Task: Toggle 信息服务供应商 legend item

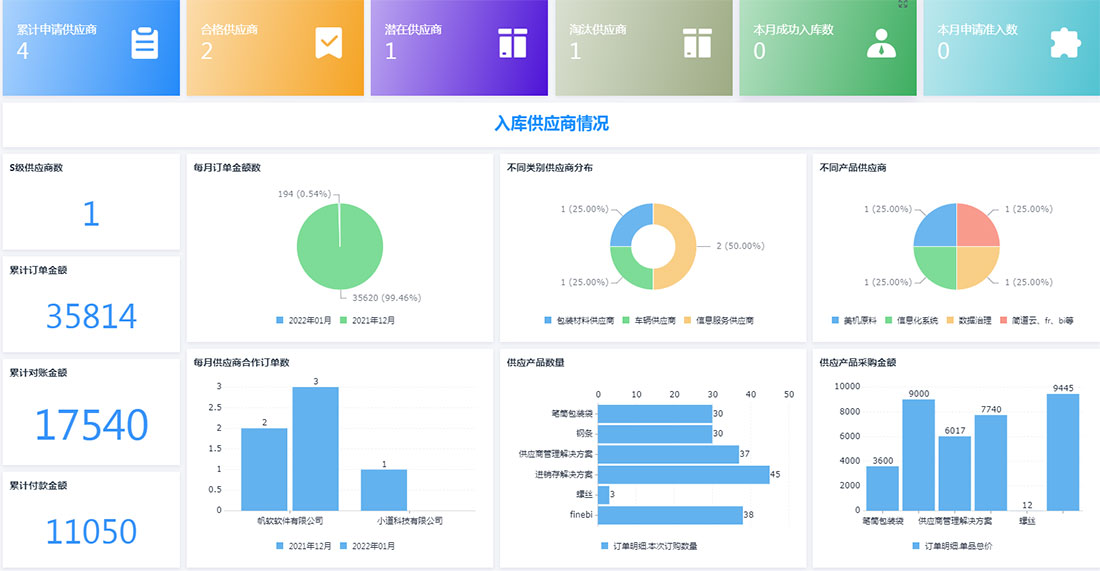Action: click(x=720, y=320)
